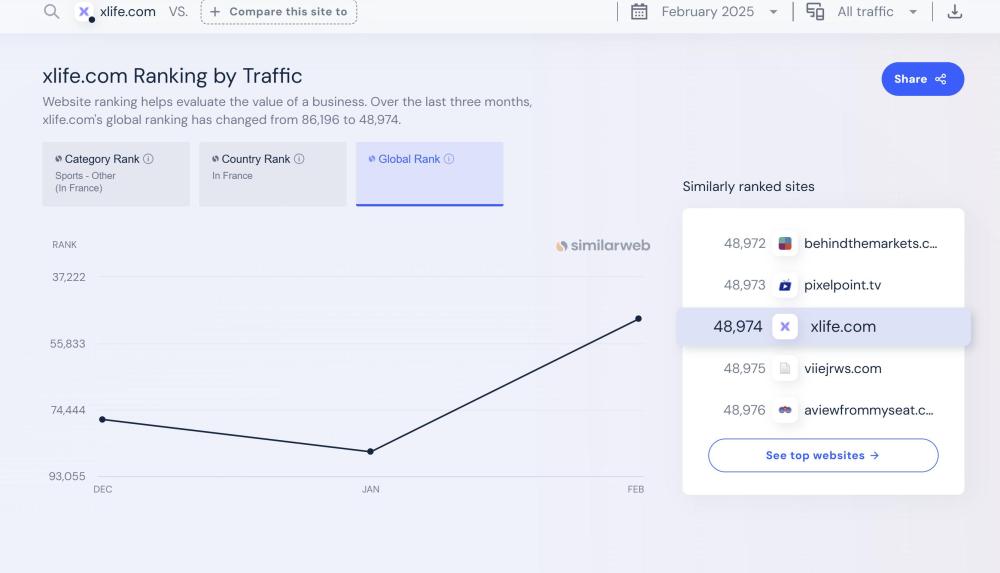Open the viiejrws.com ranked site link
This screenshot has height=573, width=1000.
[842, 368]
